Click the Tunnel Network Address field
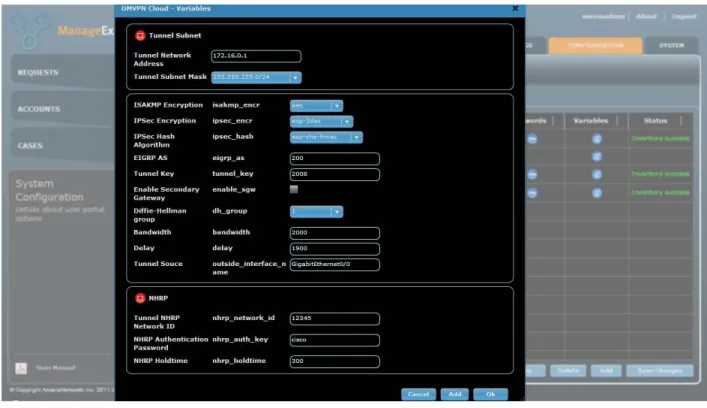Screen dimensions: 707x408 coord(256,56)
